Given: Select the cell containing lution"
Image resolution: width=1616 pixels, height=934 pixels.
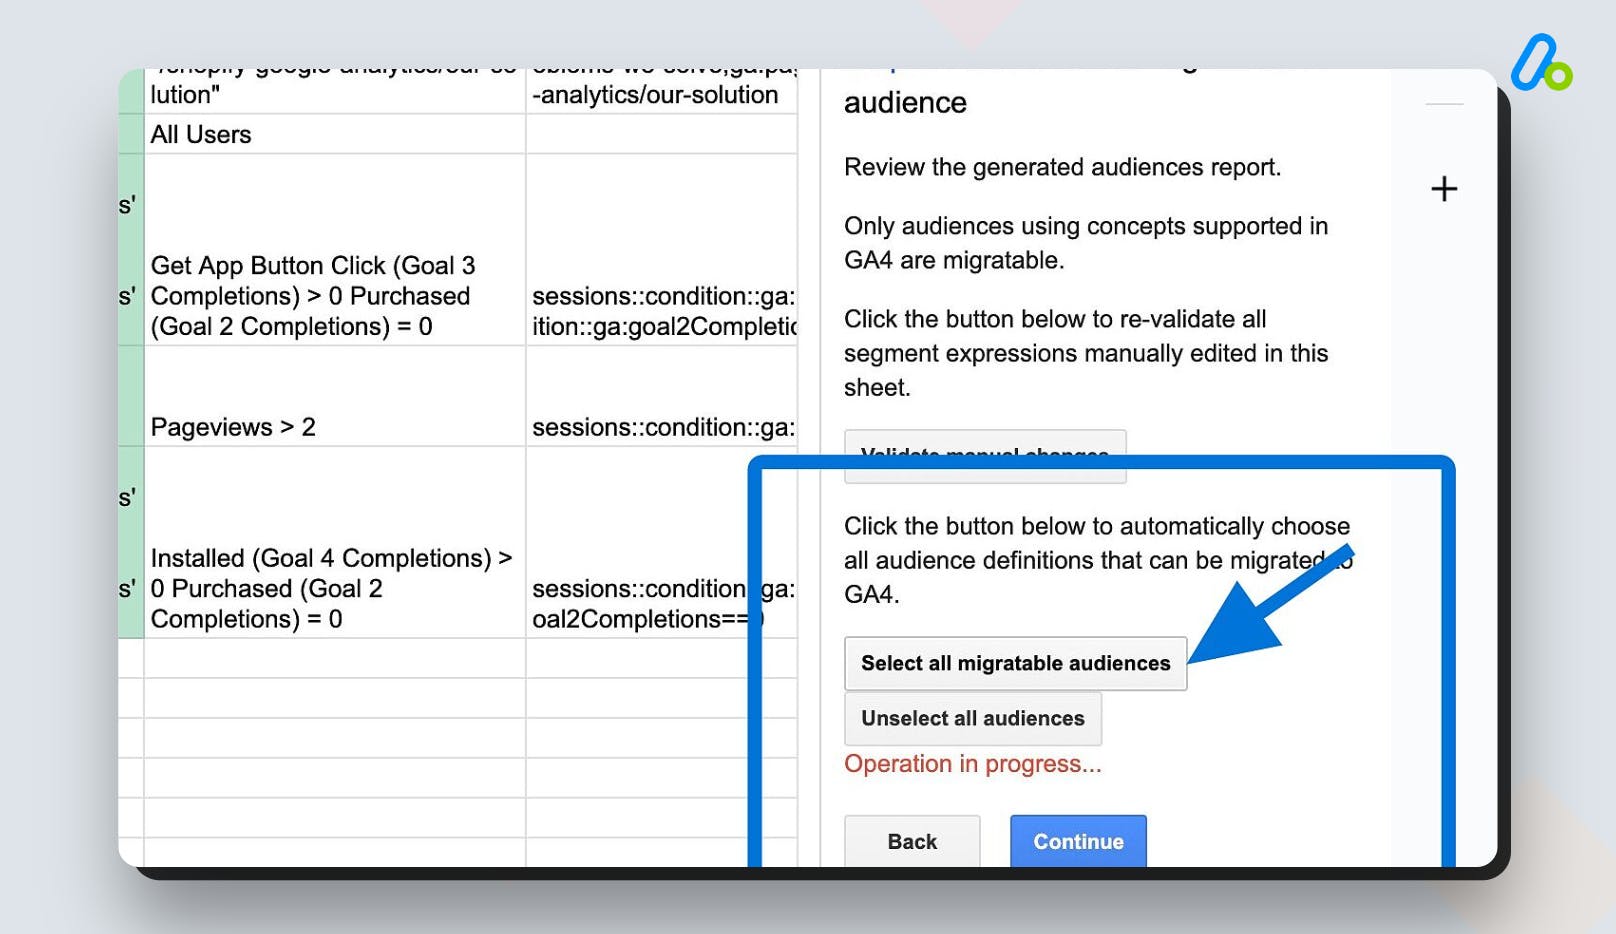Looking at the screenshot, I should 335,91.
